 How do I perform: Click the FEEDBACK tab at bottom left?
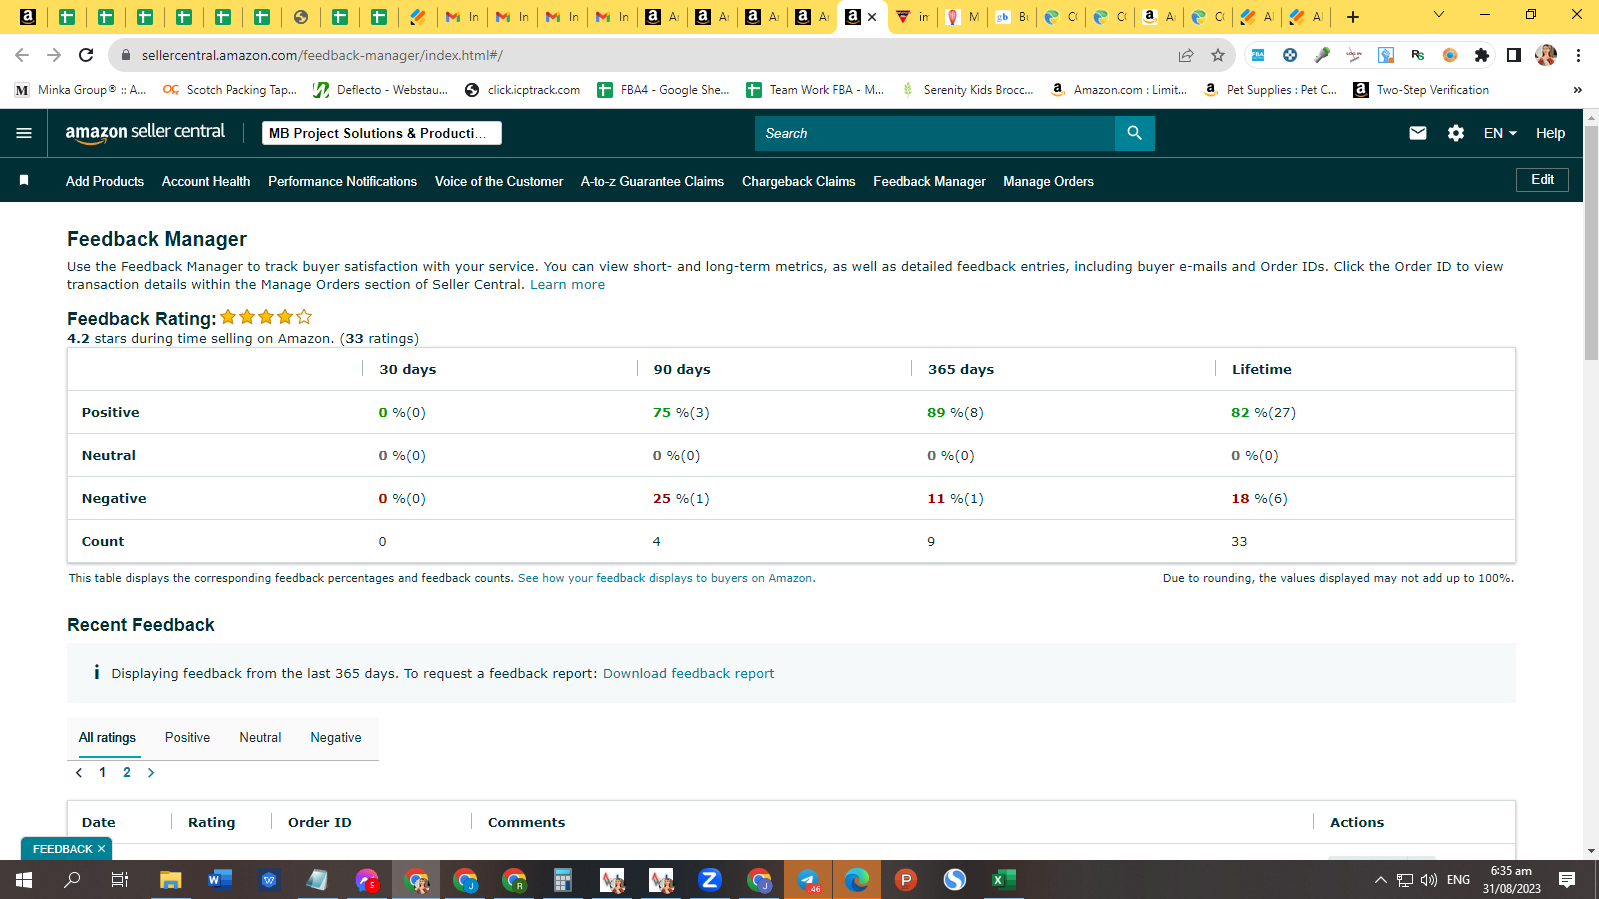(62, 849)
